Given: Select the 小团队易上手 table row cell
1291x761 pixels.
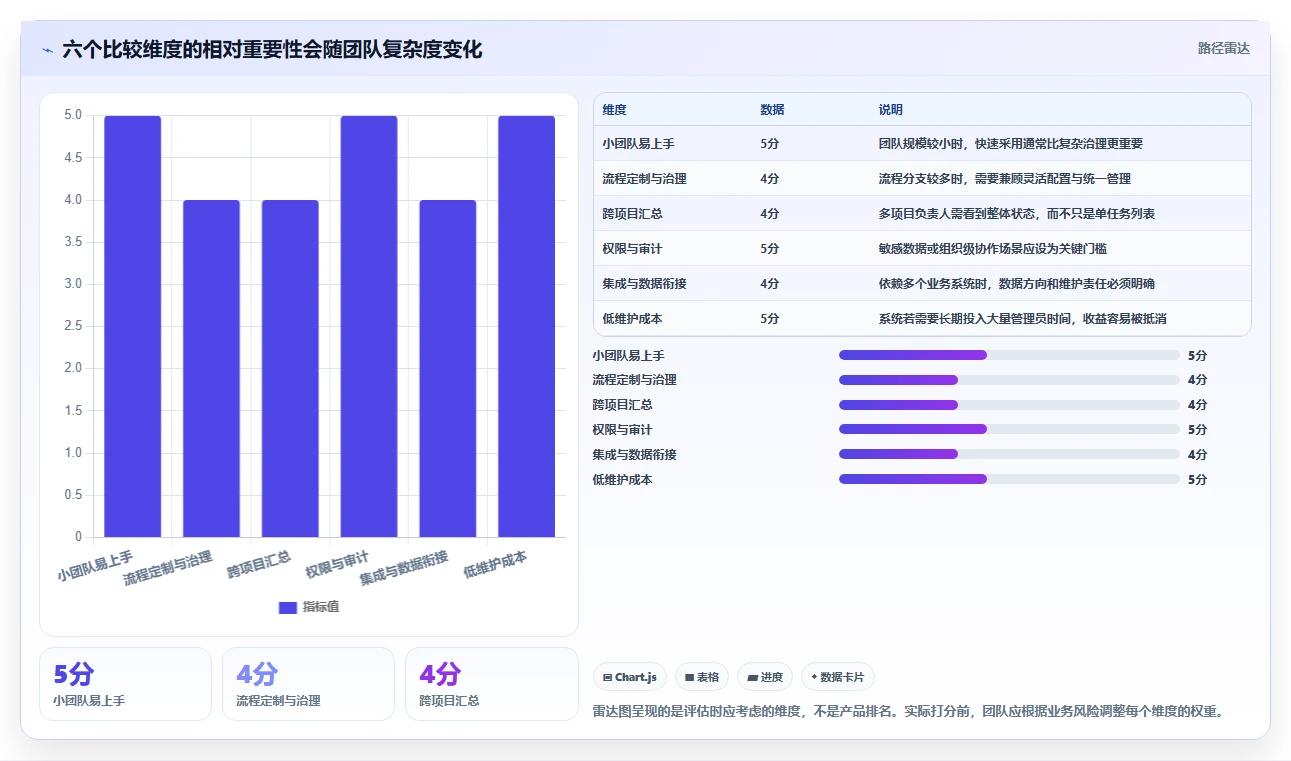Looking at the screenshot, I should 637,144.
